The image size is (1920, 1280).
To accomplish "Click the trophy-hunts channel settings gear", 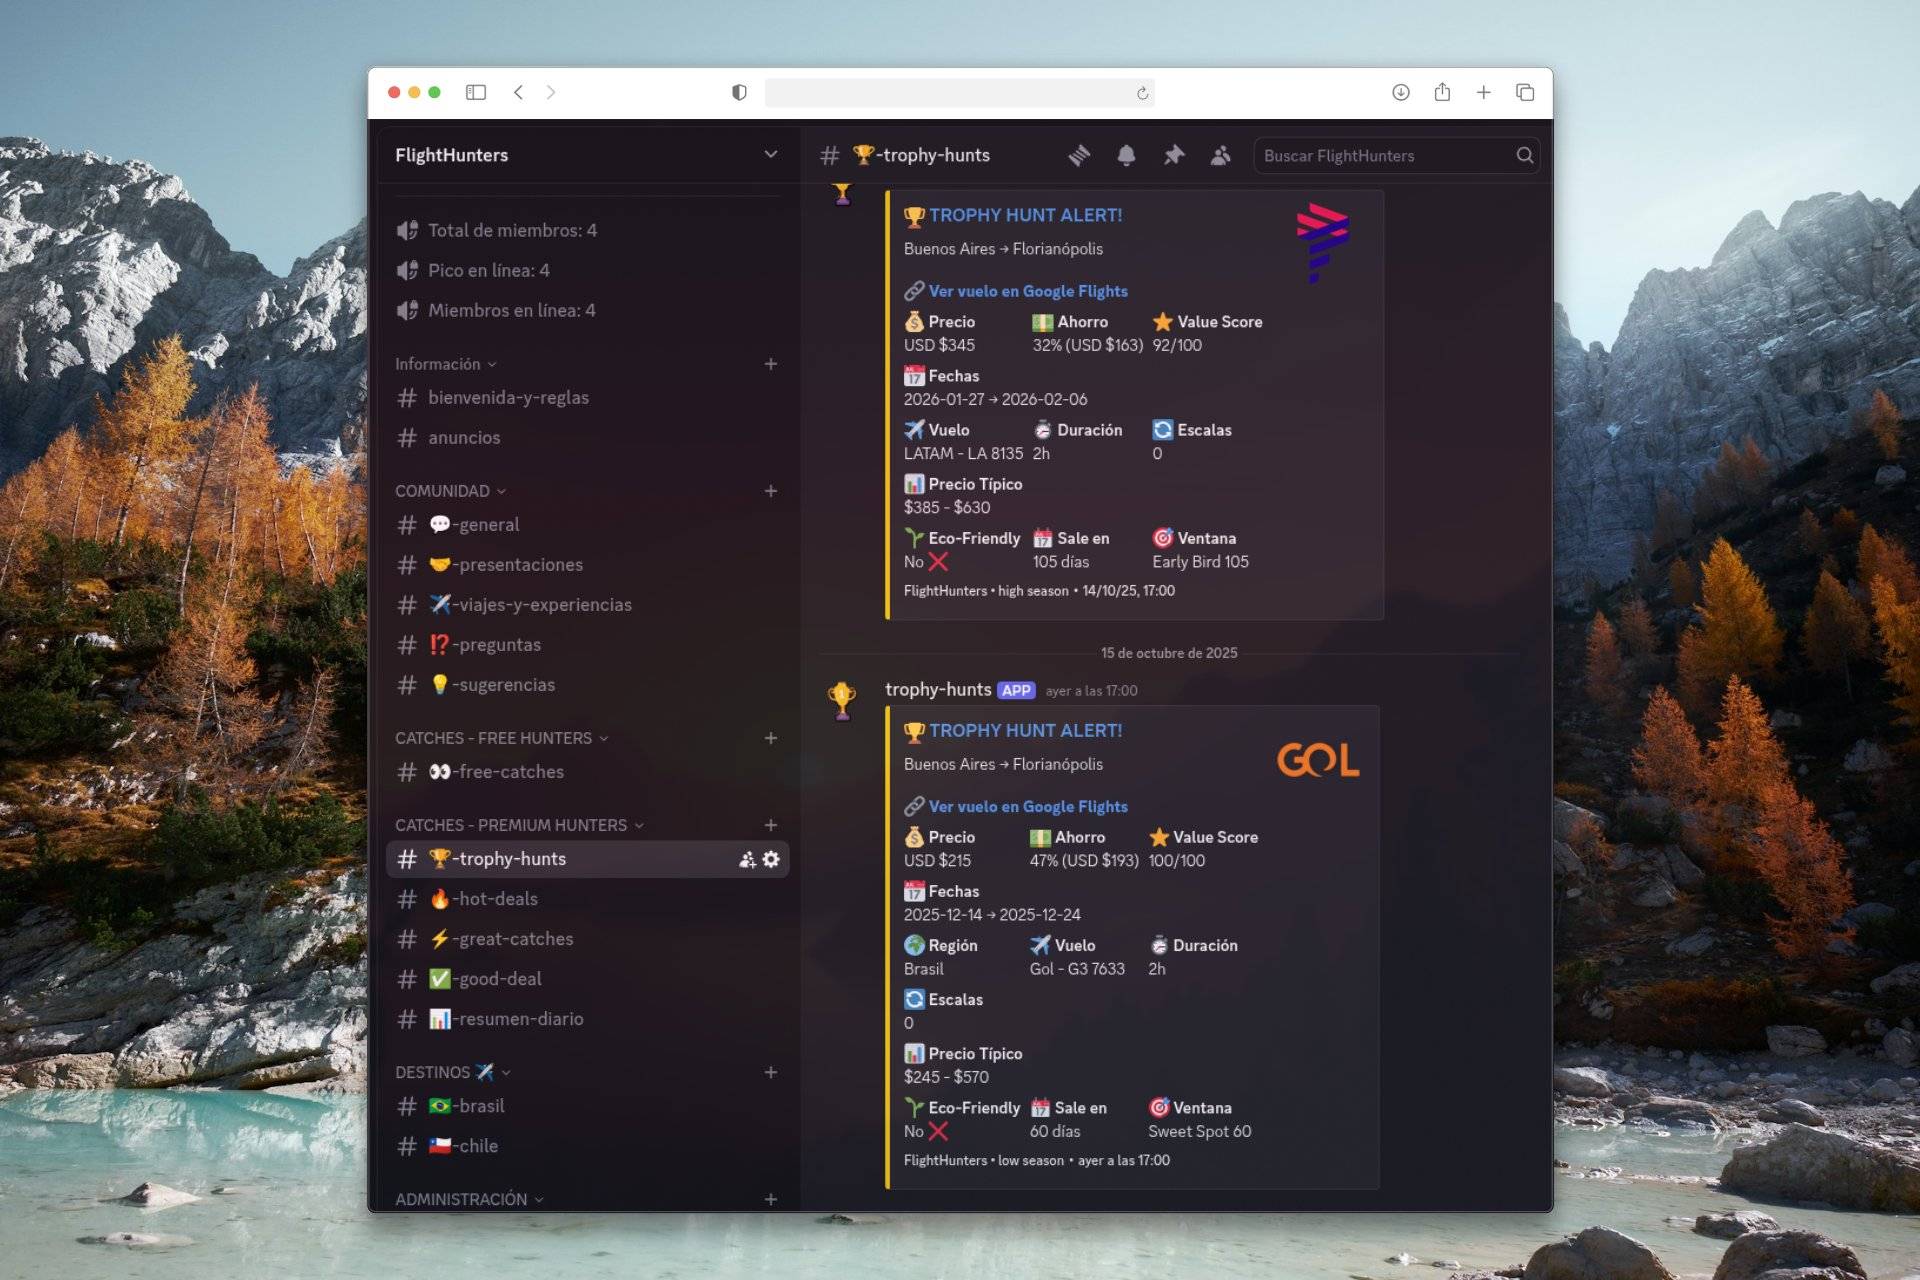I will coord(771,859).
